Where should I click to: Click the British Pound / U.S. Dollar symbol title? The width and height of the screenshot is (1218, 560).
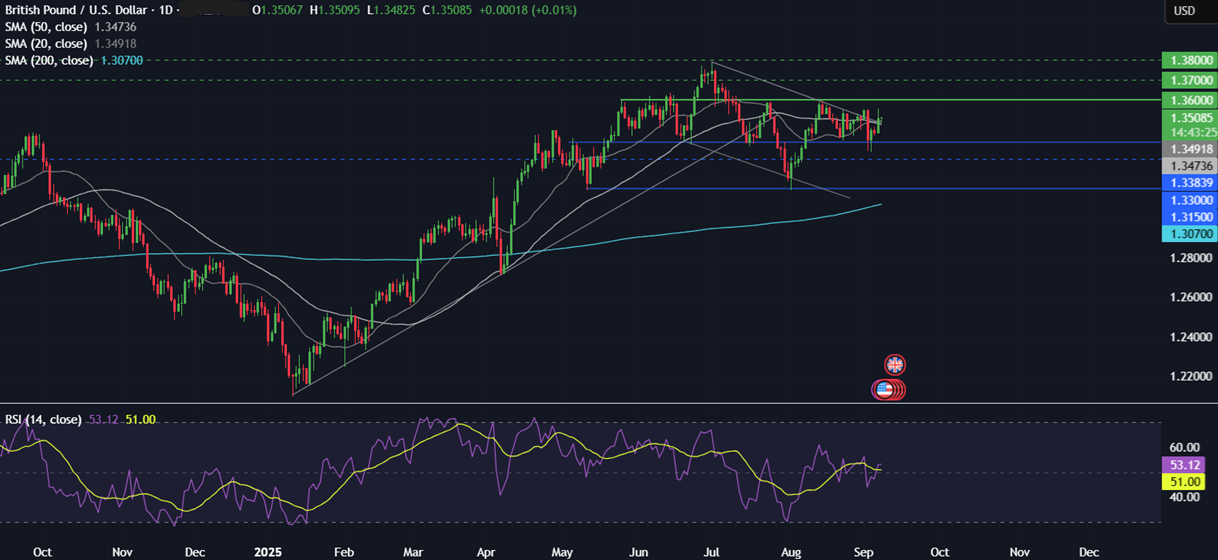click(x=78, y=10)
